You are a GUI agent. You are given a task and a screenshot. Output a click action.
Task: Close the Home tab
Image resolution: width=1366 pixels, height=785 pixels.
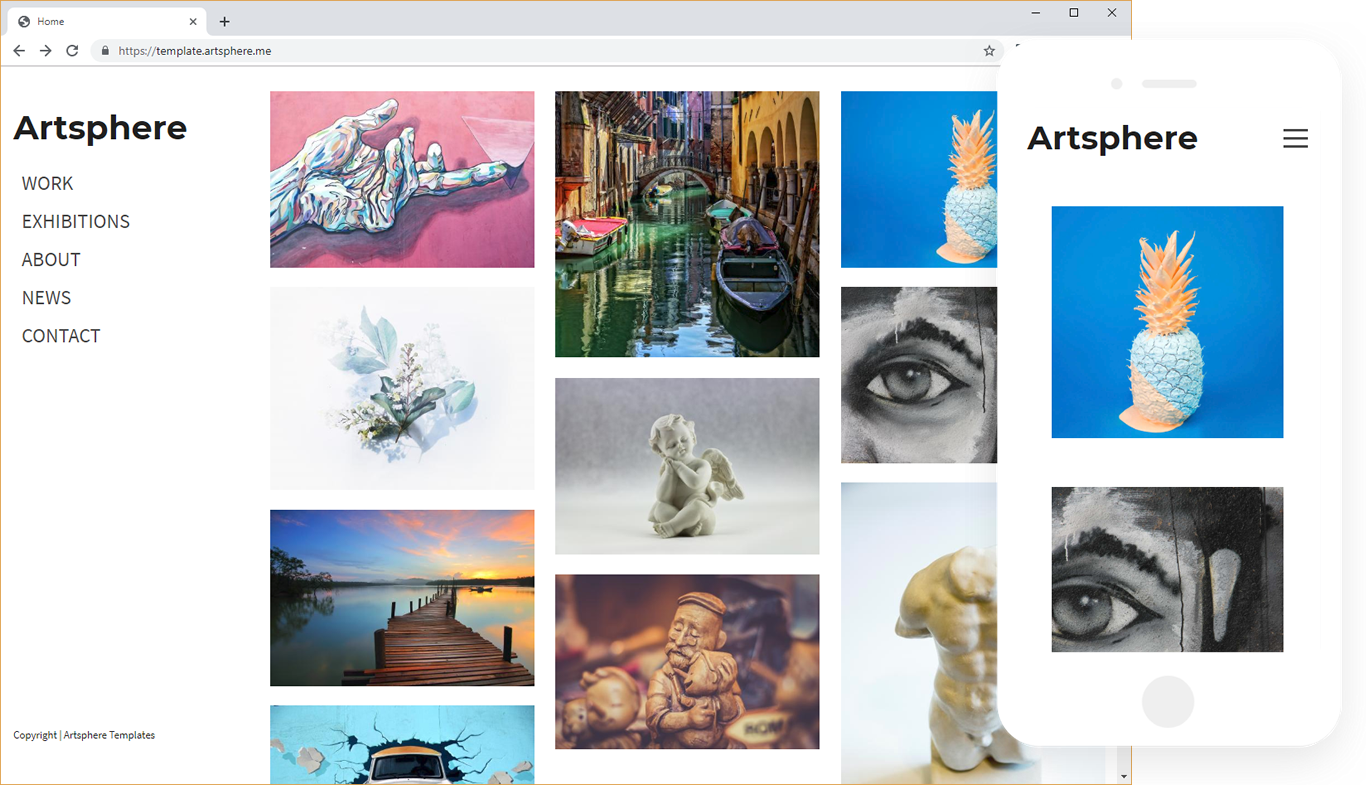(193, 22)
